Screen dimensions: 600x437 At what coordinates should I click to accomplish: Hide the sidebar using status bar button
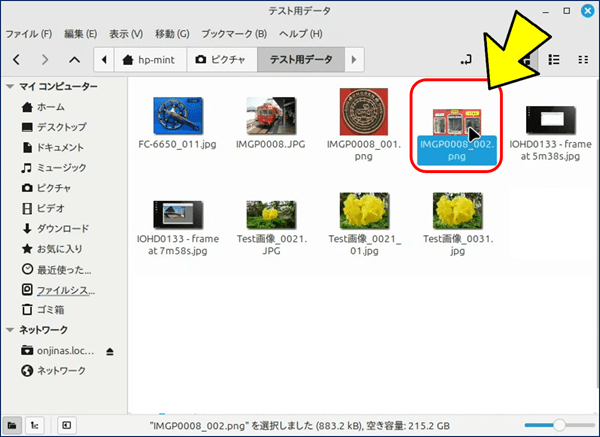click(x=66, y=425)
